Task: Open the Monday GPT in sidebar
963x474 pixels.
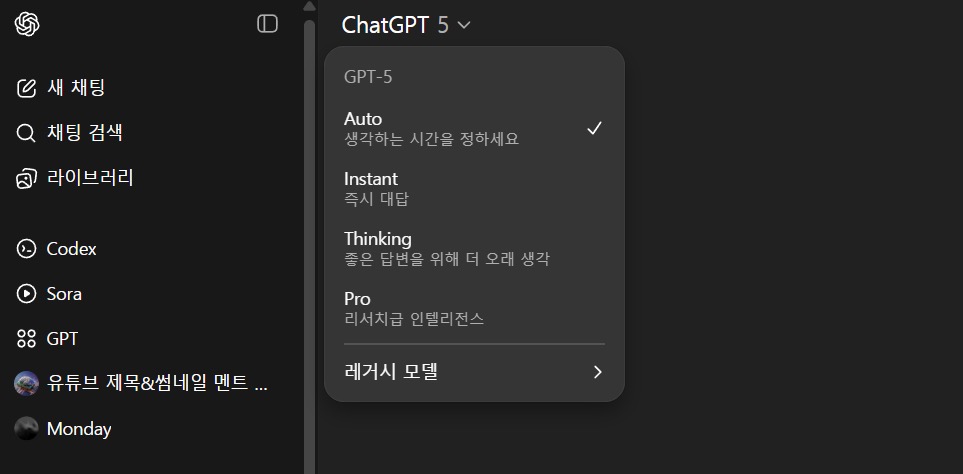Action: coord(79,429)
